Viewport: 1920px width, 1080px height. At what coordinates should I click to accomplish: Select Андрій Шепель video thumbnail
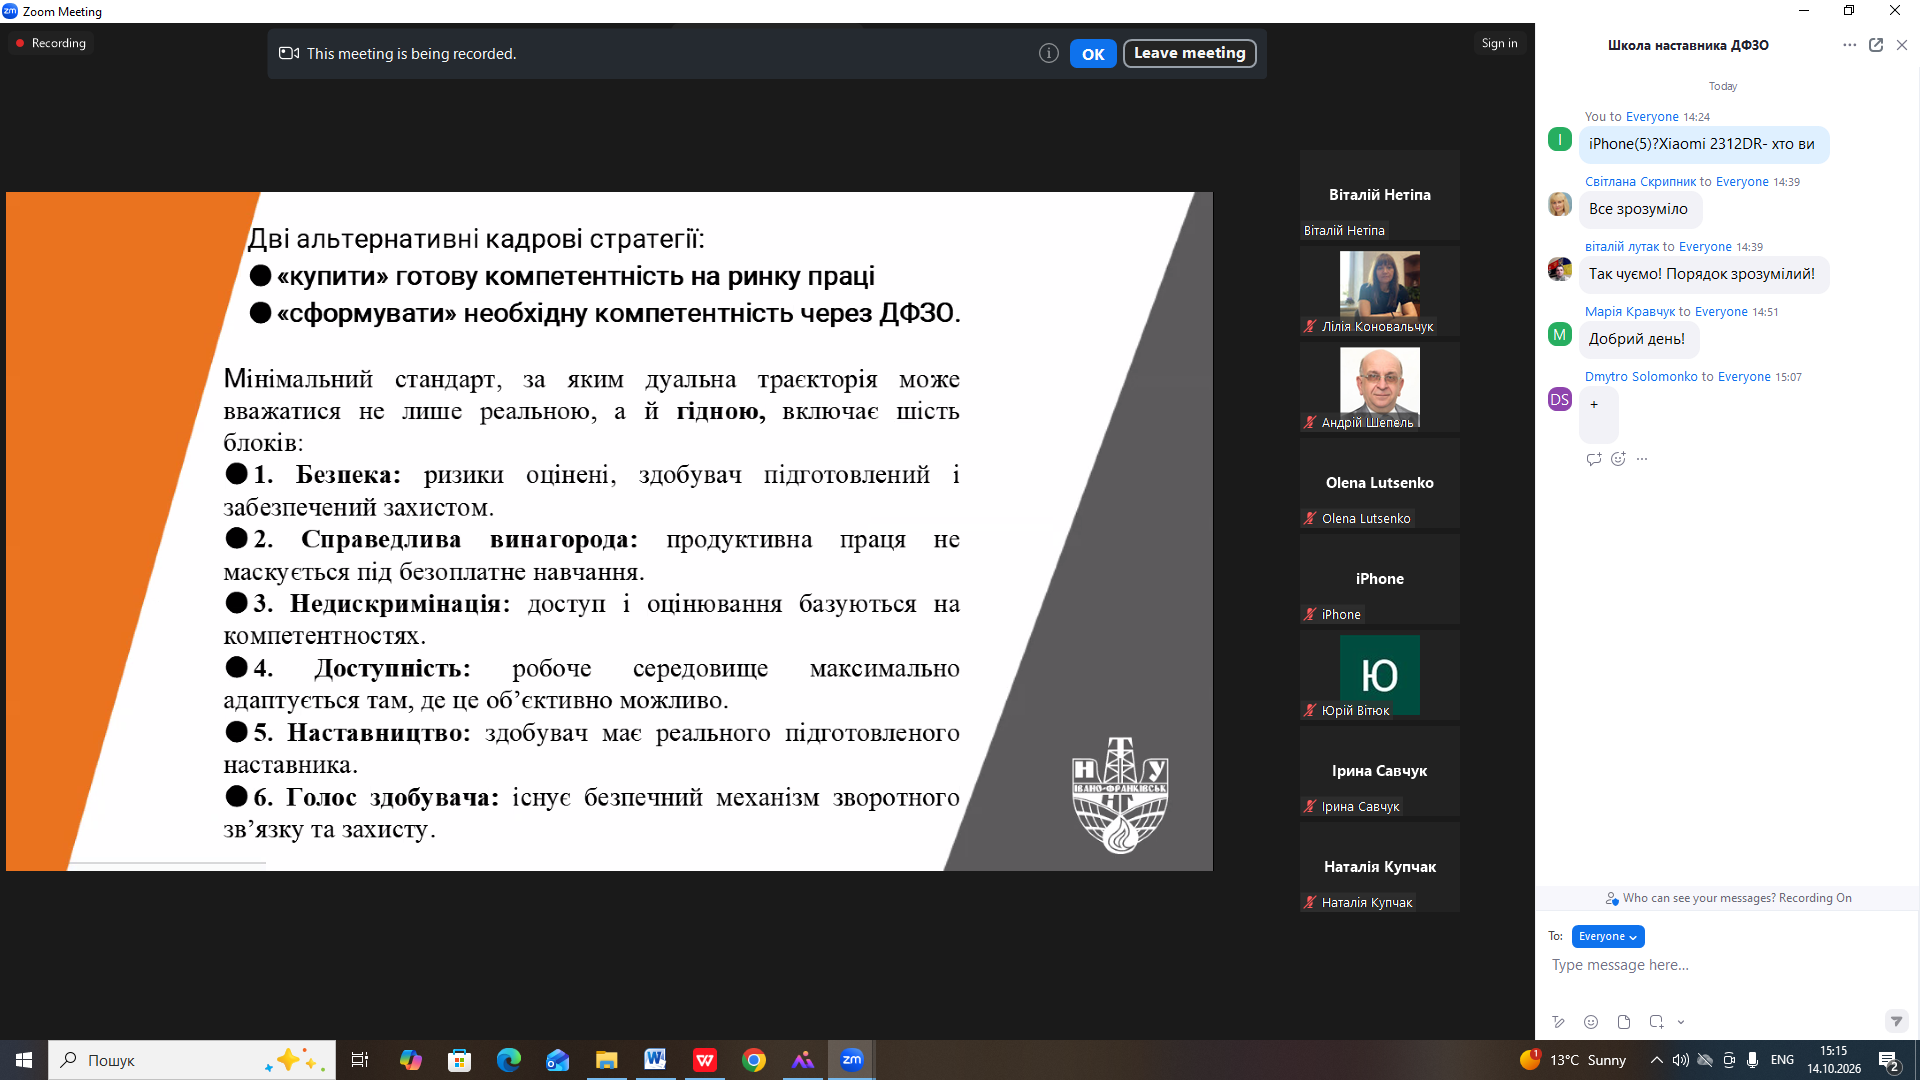tap(1379, 387)
